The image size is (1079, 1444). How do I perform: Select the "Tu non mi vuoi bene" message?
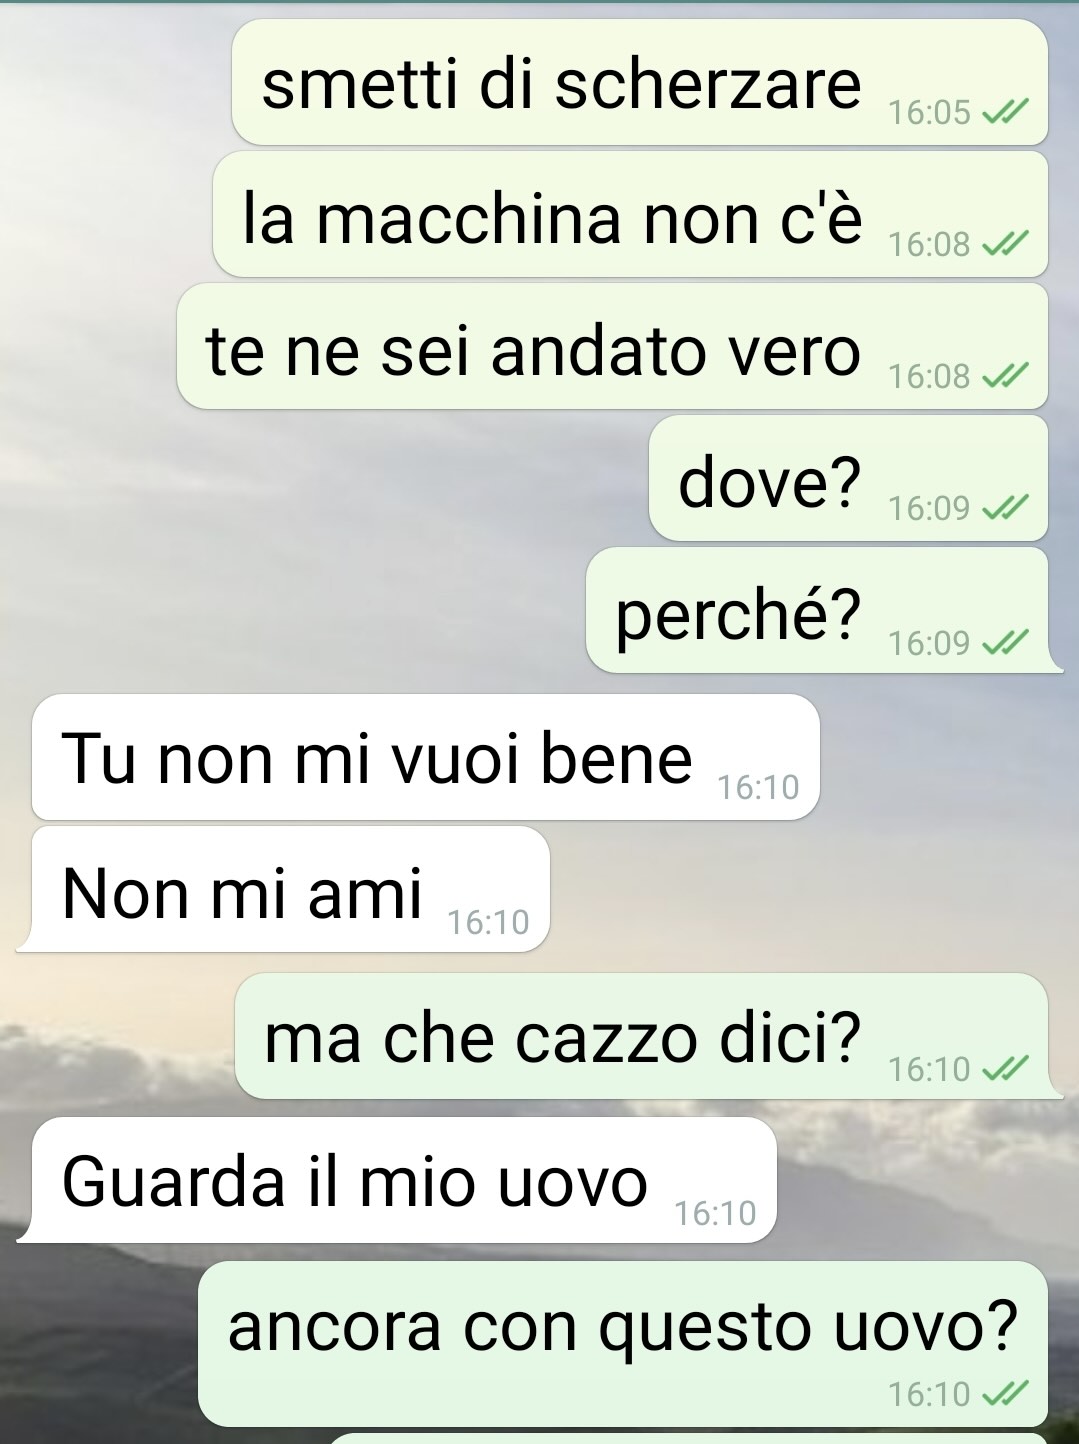(426, 757)
